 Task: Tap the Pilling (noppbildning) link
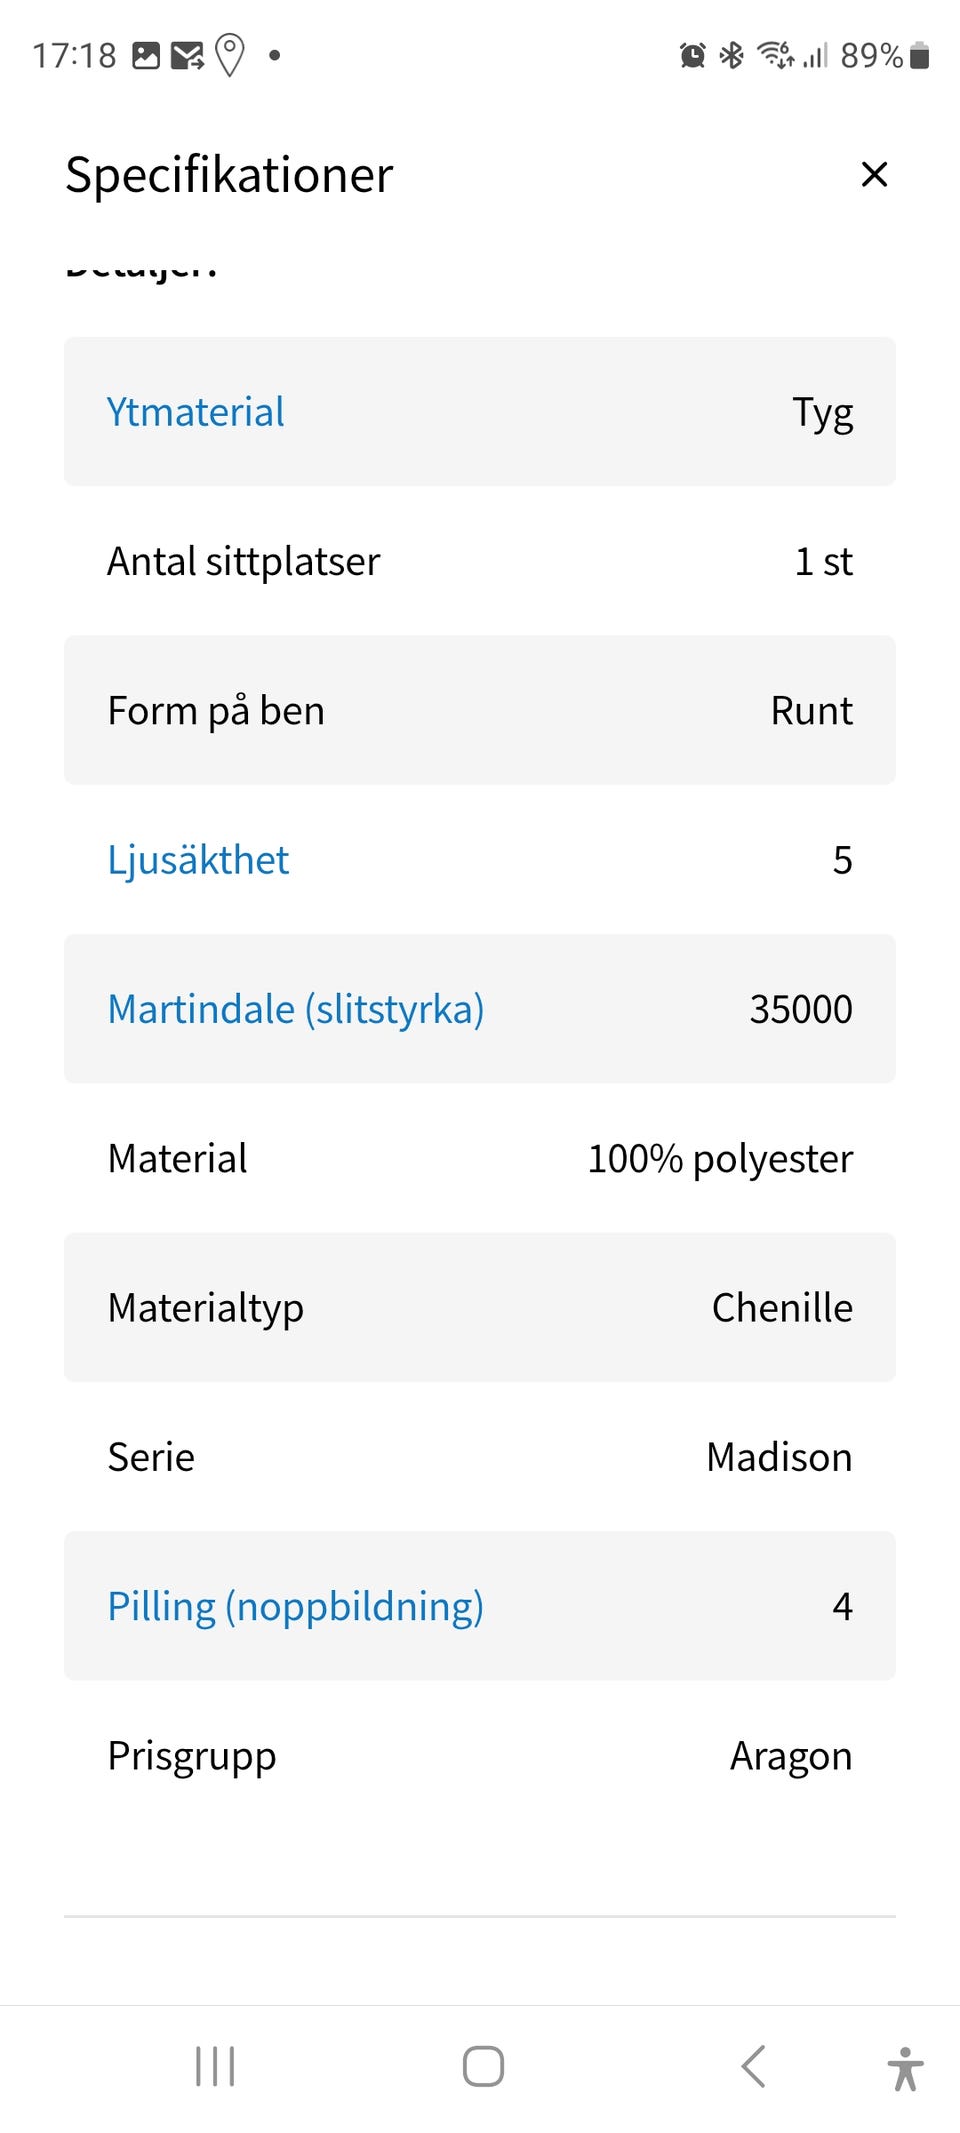pos(296,1606)
